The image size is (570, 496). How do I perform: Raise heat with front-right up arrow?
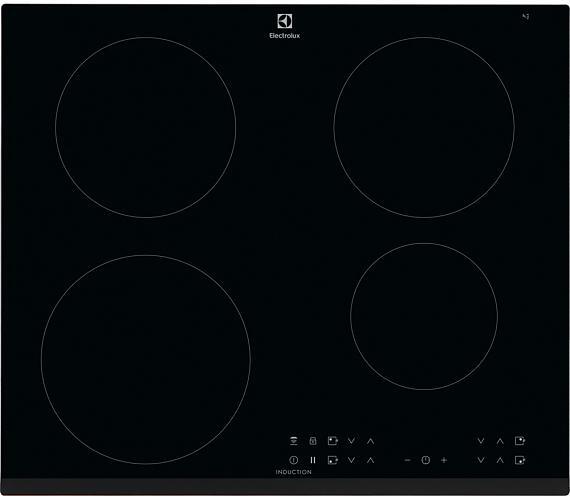500,460
